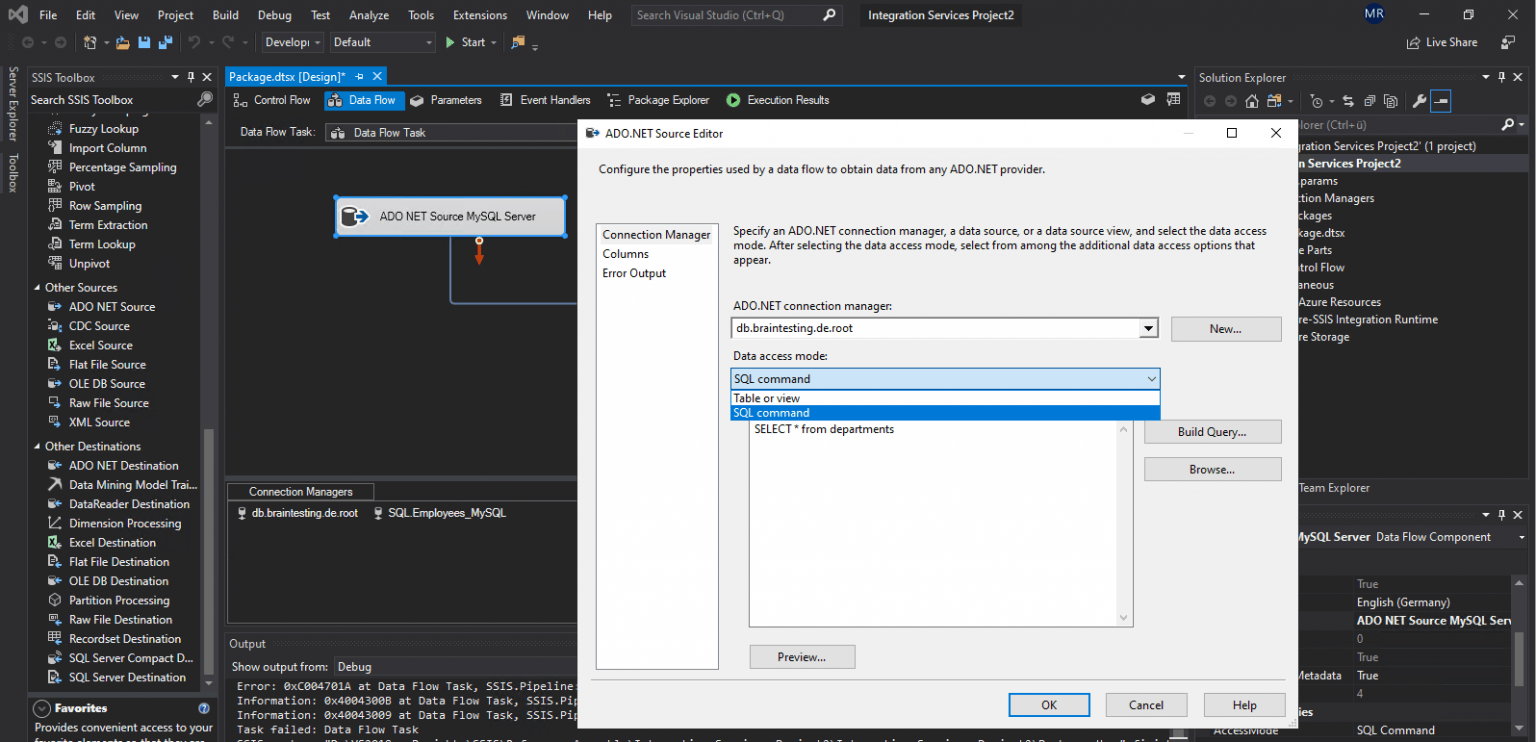Click Cancel in the ADO.NET Source Editor

1146,705
